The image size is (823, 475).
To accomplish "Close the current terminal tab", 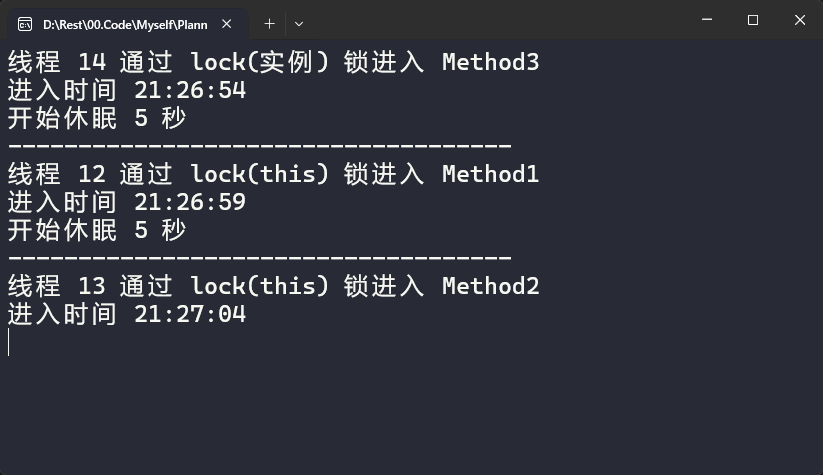I will [227, 24].
